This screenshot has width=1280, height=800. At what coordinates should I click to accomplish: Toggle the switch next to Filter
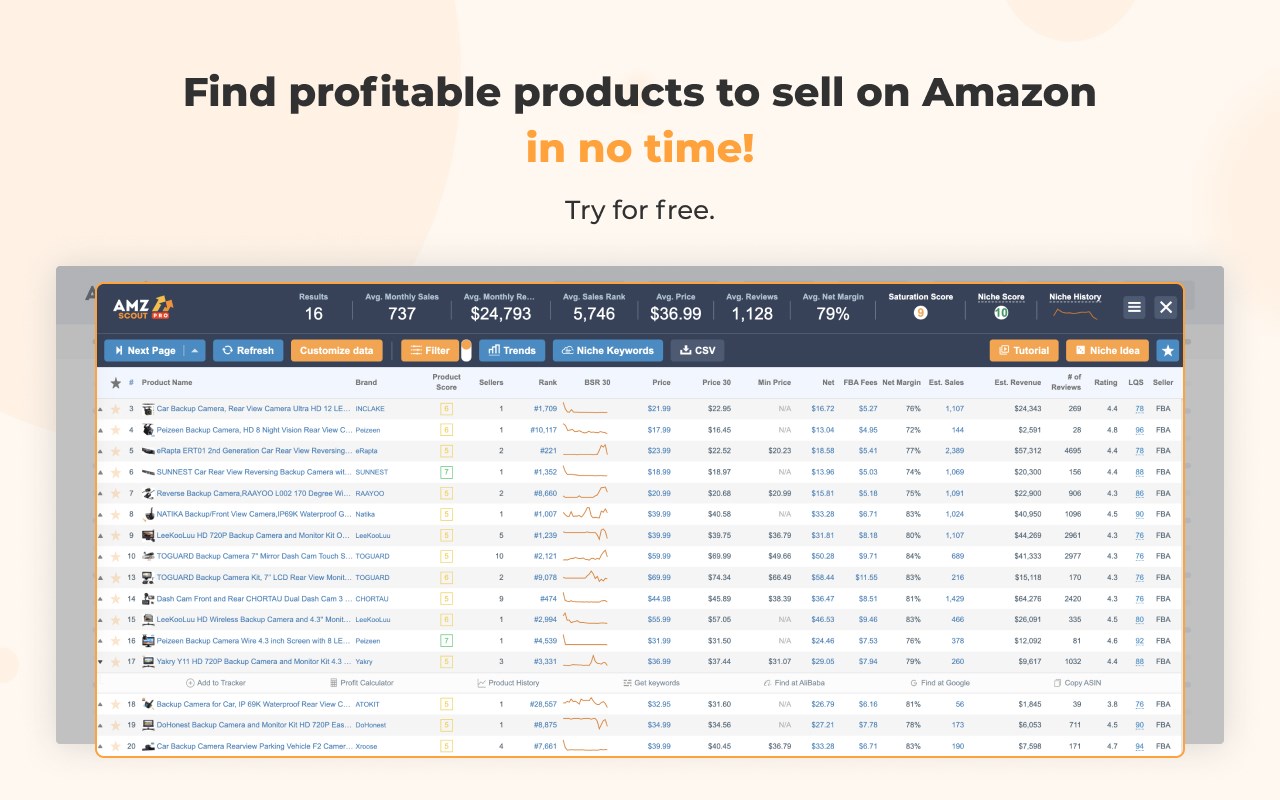(x=466, y=351)
